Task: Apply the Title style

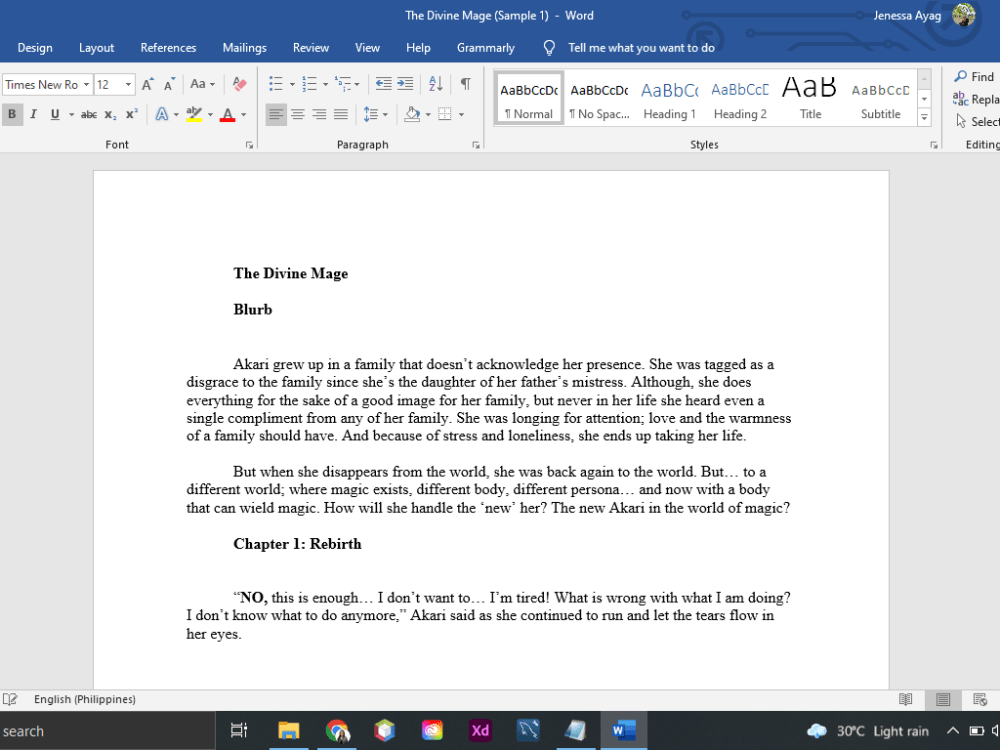Action: 810,98
